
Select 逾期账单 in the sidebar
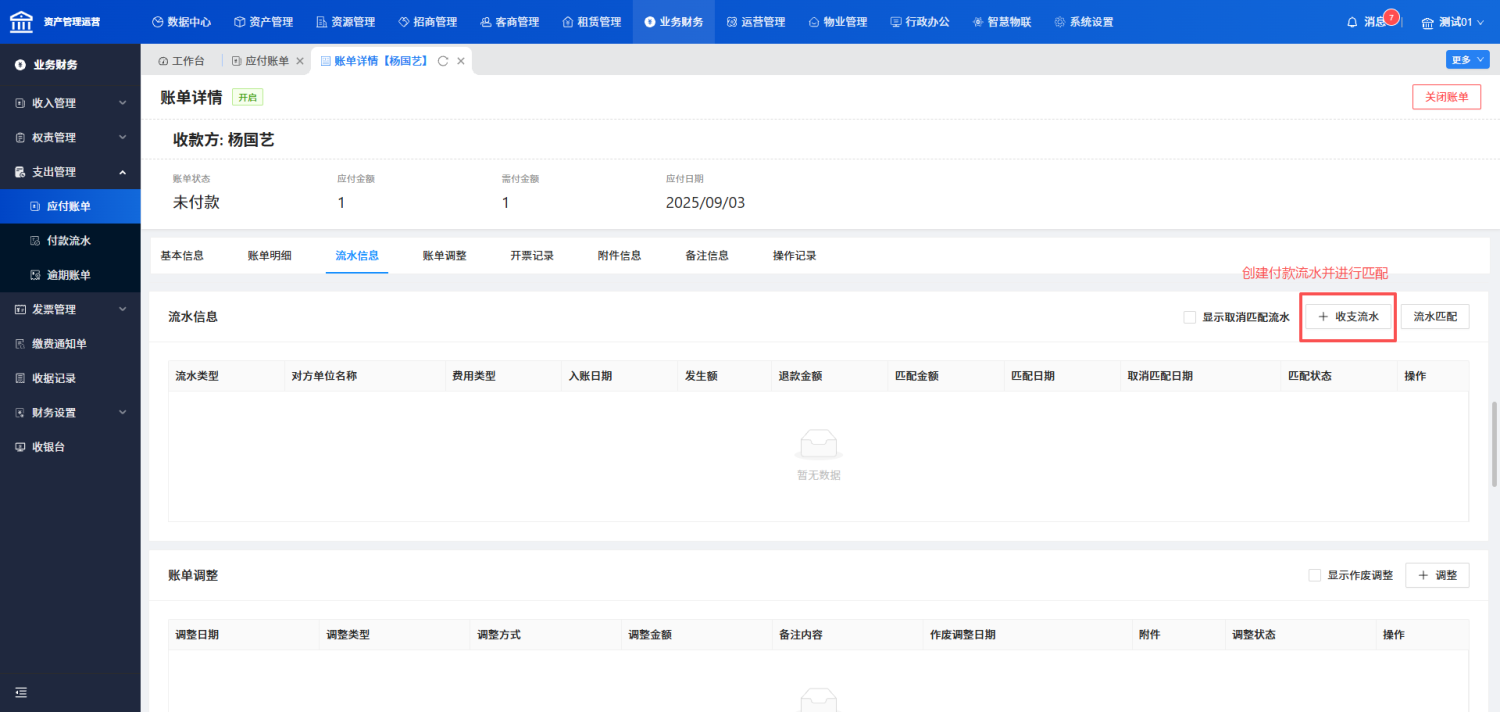[x=70, y=275]
